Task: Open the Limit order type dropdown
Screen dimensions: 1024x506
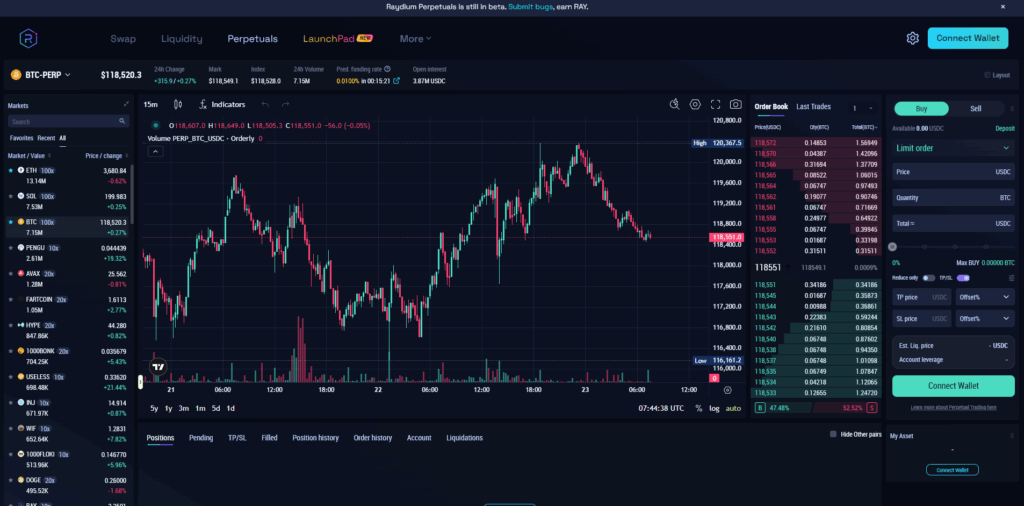Action: (953, 148)
